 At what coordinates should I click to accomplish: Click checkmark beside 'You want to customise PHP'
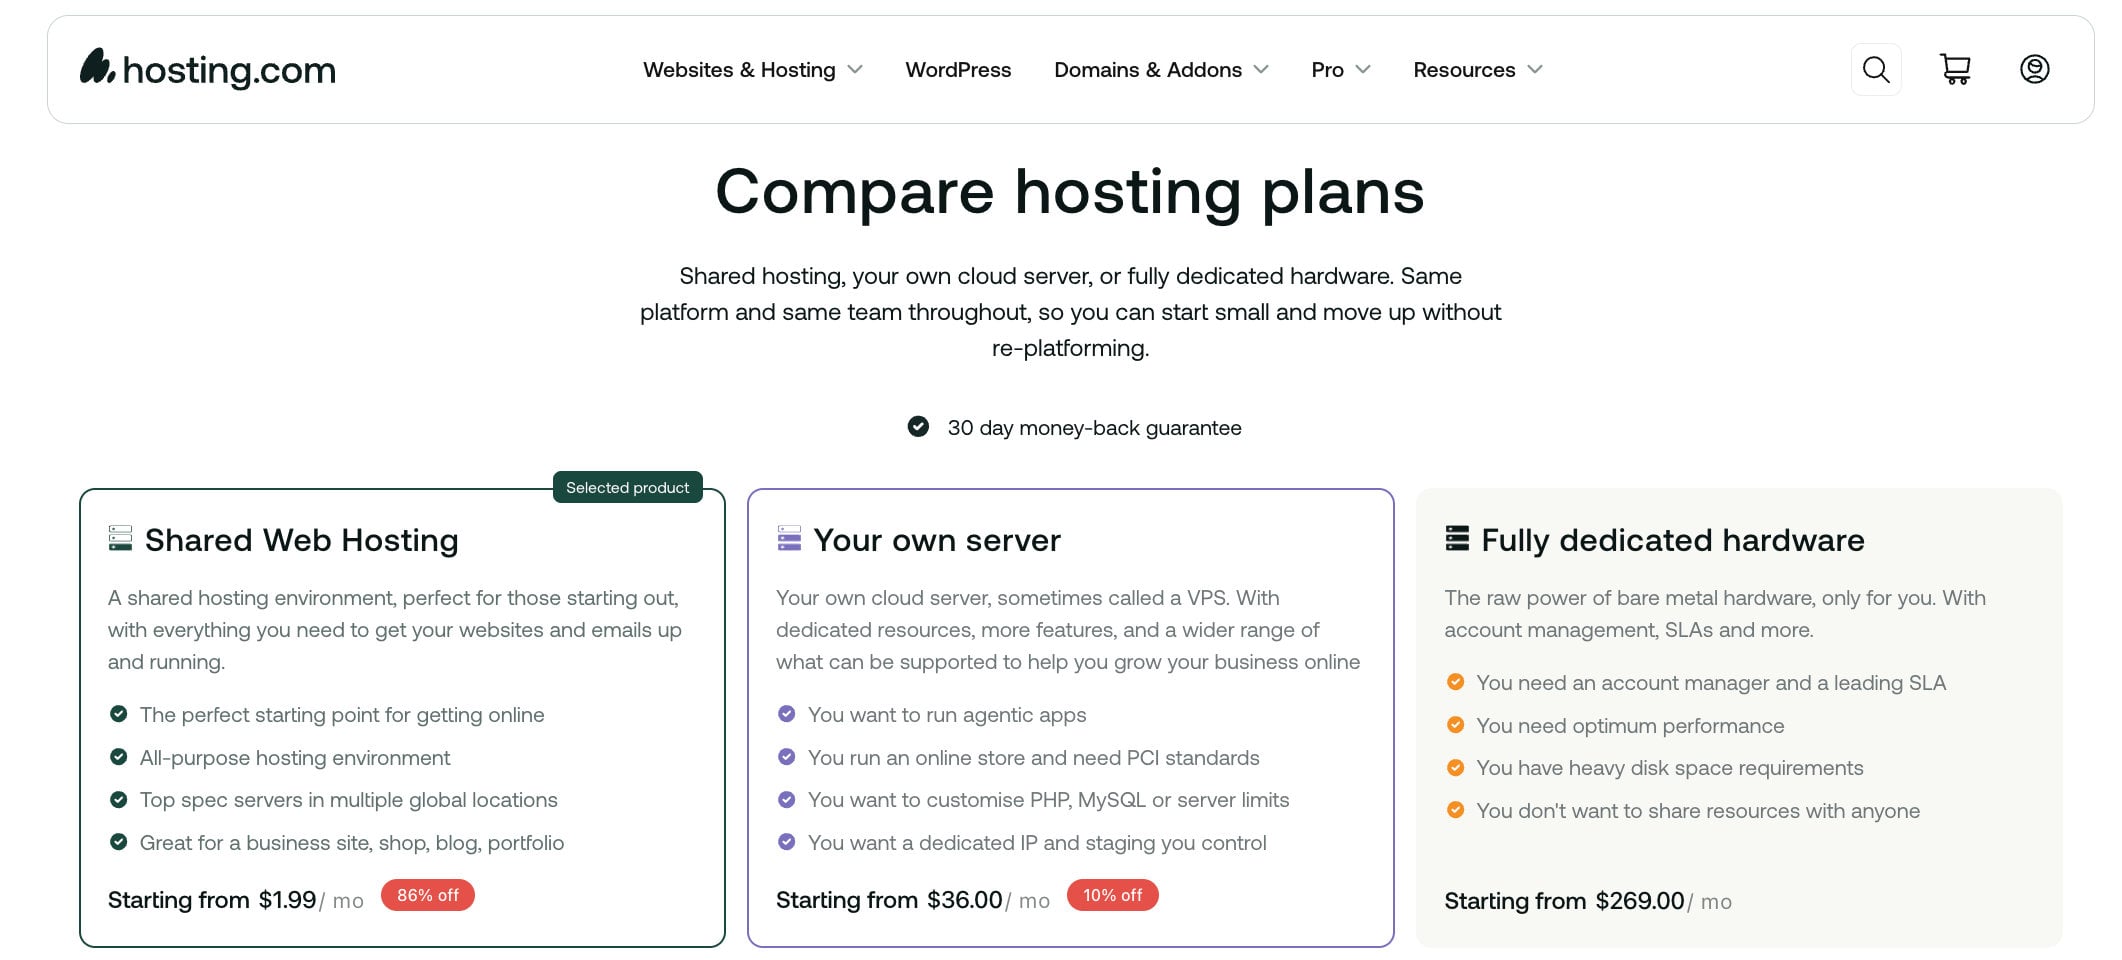[786, 800]
